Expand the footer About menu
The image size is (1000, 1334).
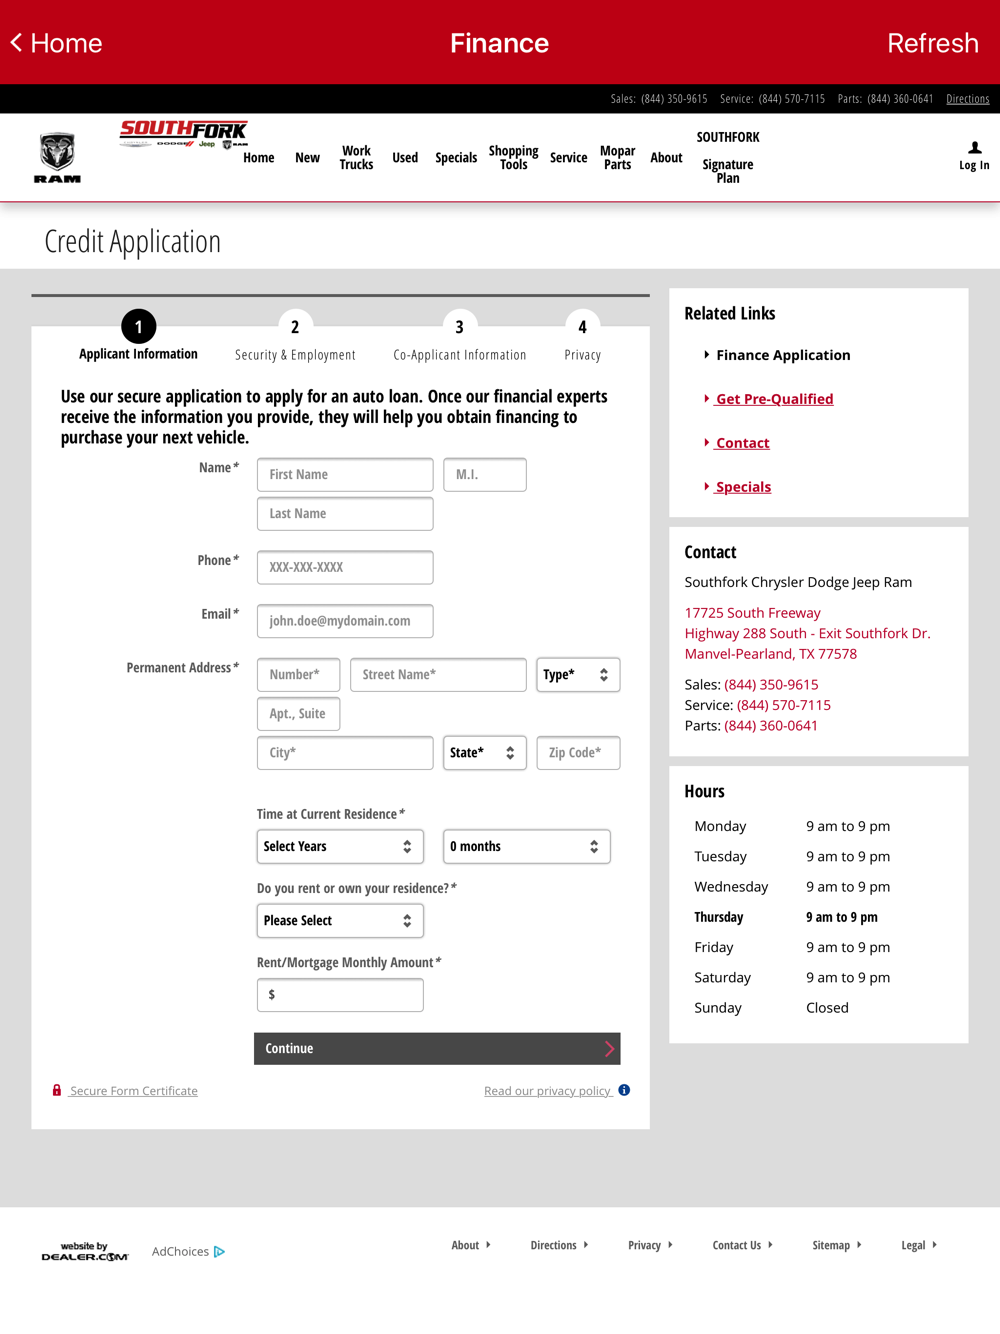click(x=471, y=1245)
